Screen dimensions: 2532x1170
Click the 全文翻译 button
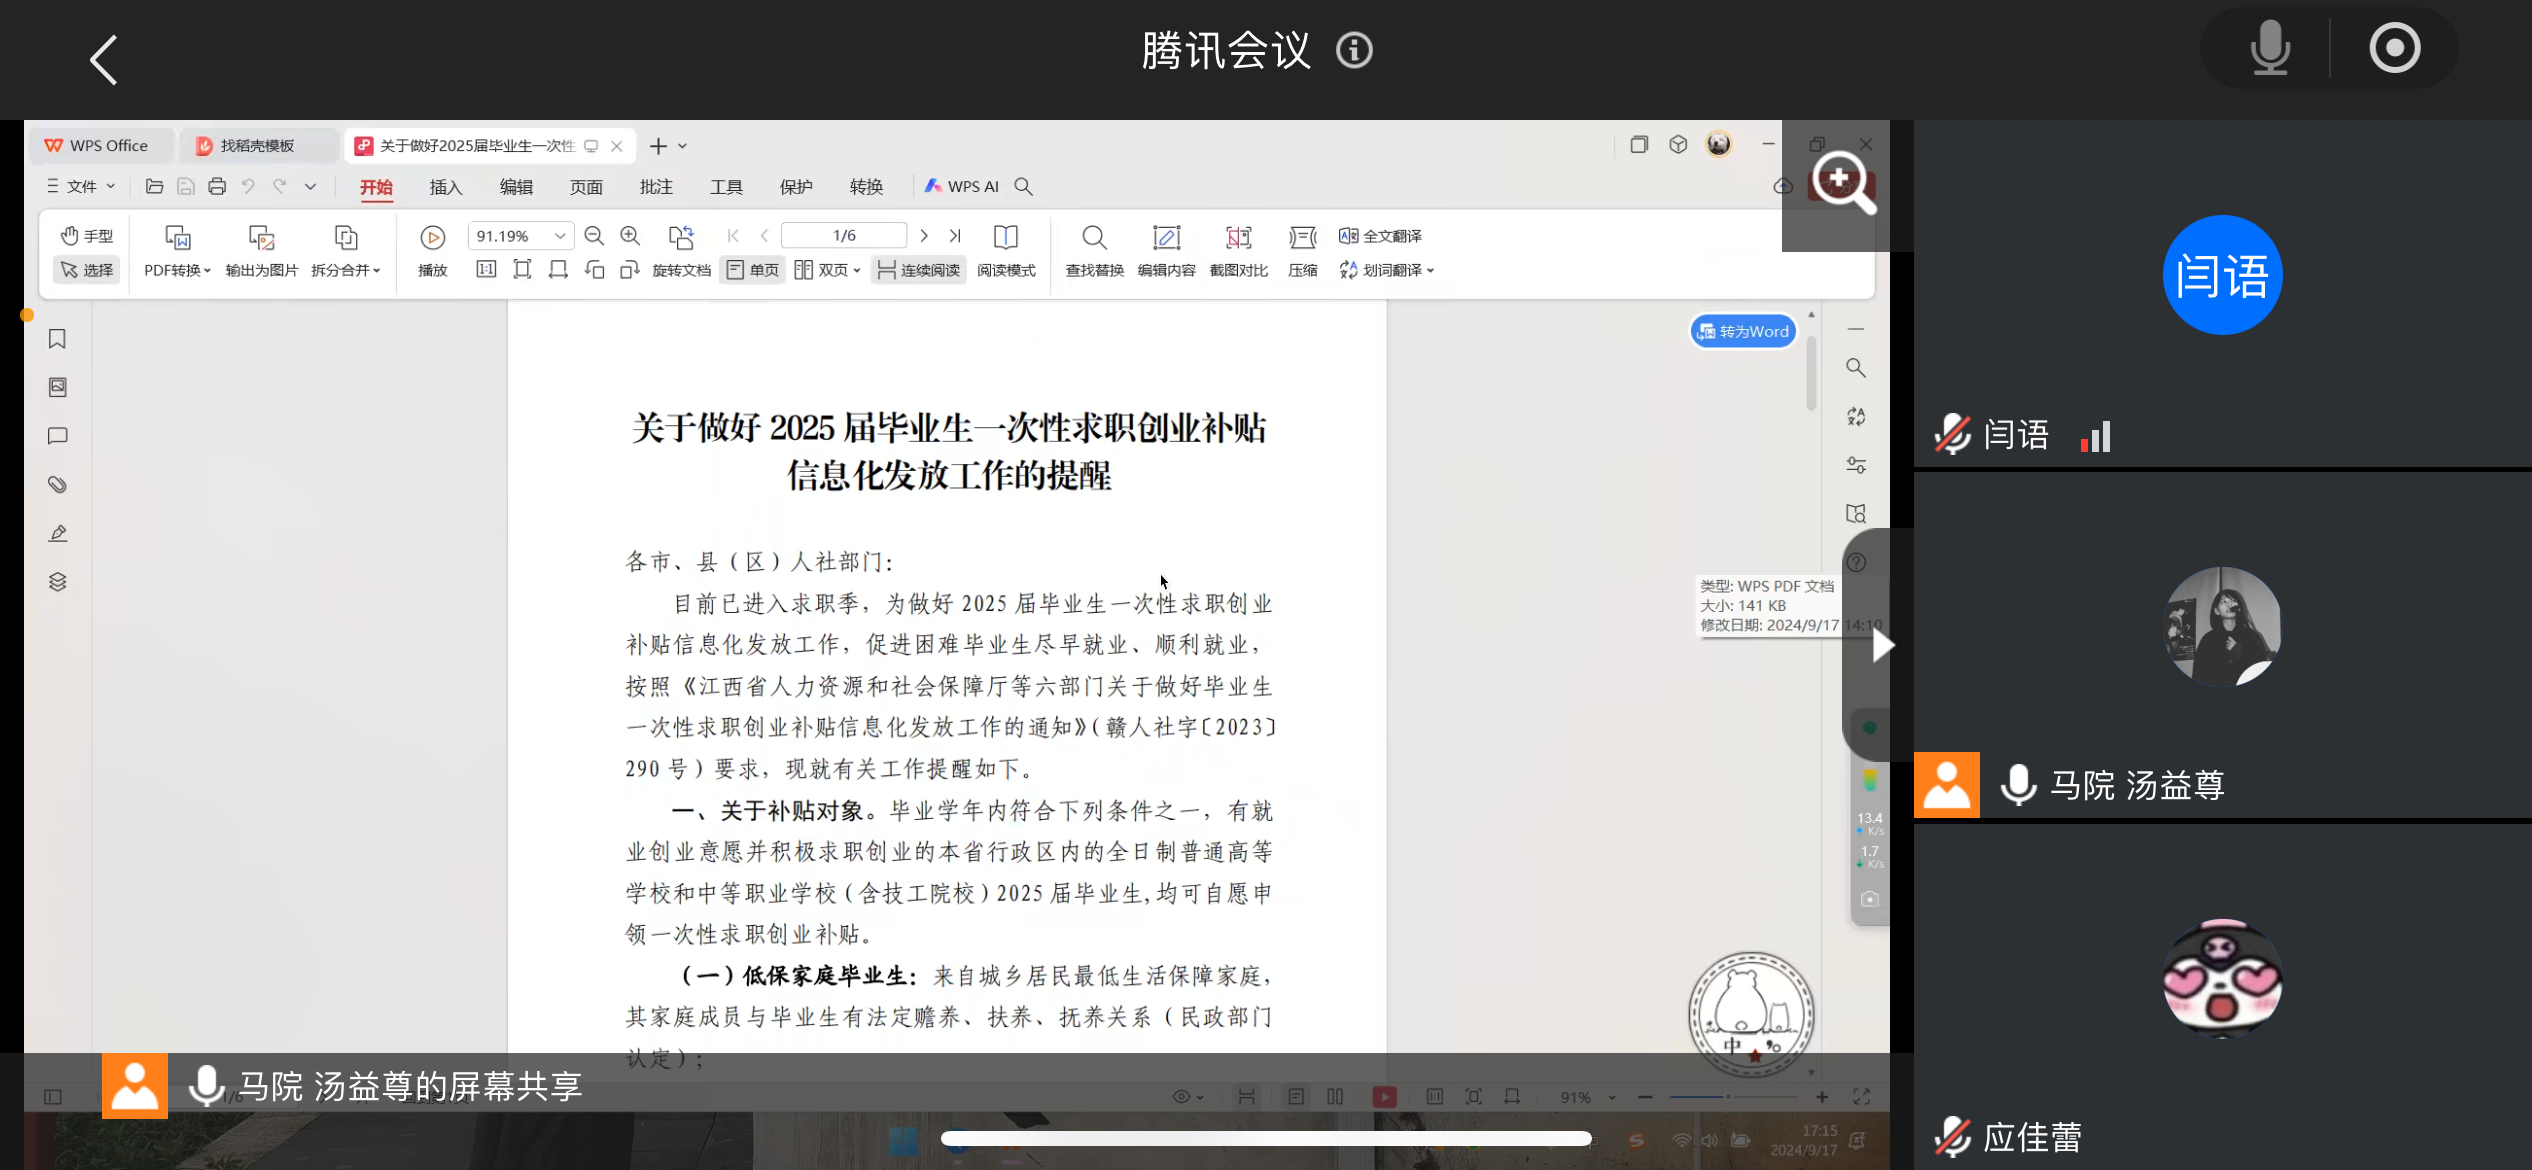pyautogui.click(x=1381, y=236)
